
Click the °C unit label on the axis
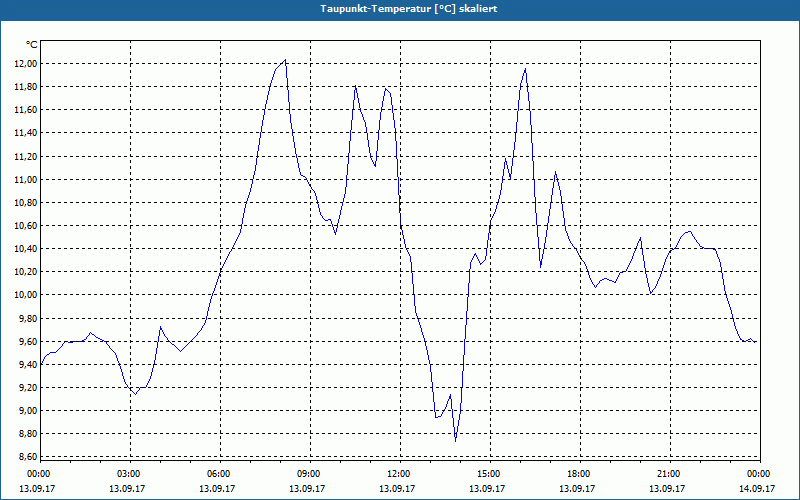pos(32,45)
